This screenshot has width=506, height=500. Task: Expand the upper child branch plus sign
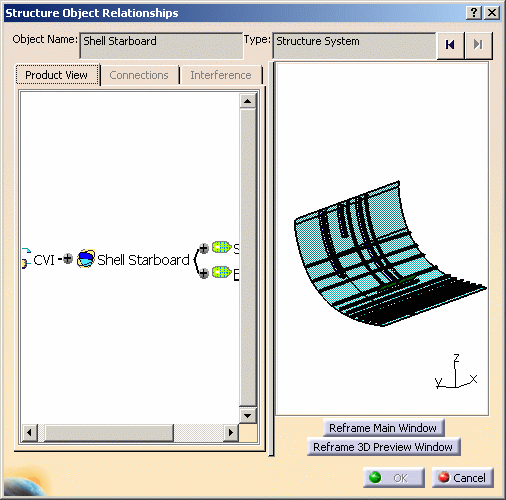point(204,248)
